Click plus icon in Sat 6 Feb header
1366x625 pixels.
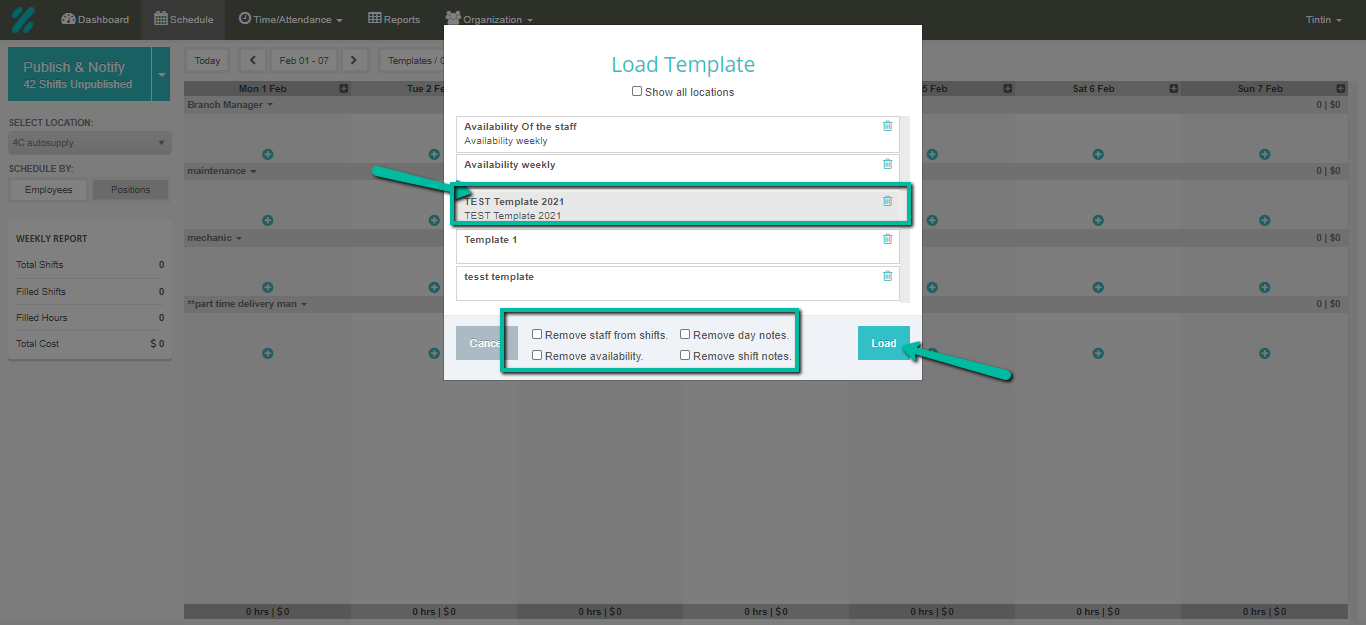pyautogui.click(x=1174, y=89)
